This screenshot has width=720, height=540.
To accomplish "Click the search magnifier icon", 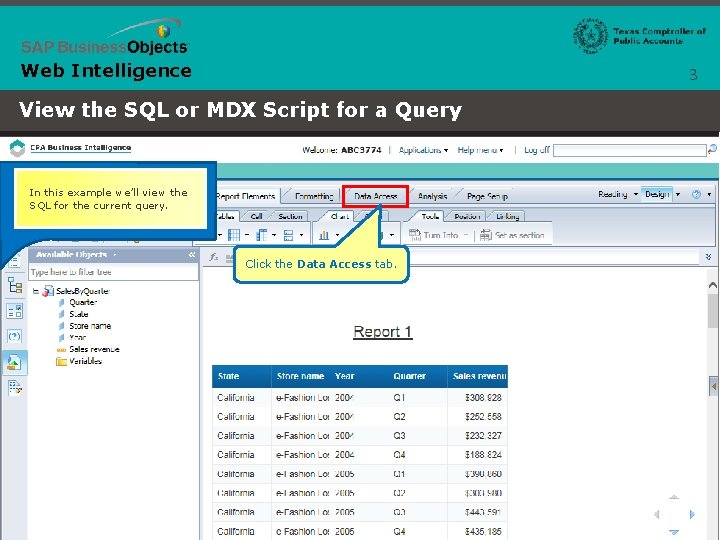I will point(712,149).
